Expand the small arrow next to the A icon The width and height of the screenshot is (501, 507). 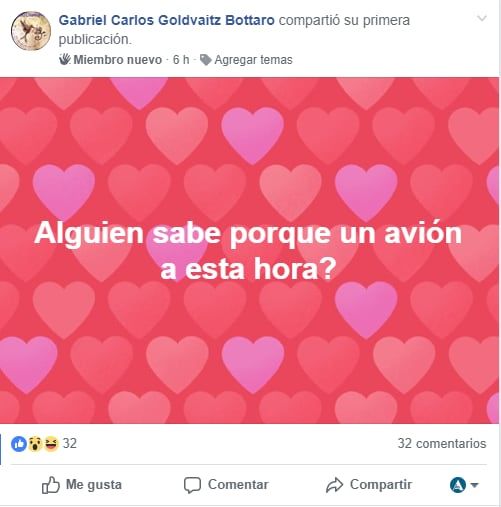[474, 485]
